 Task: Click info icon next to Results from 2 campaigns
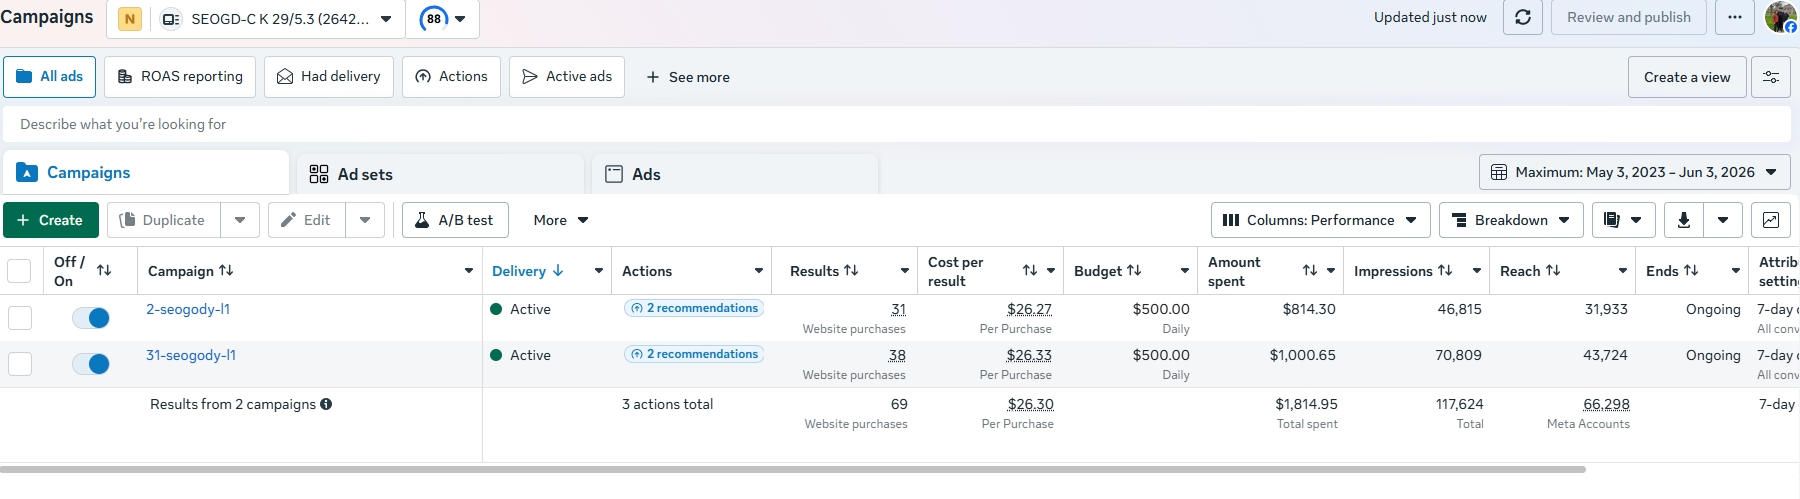tap(326, 404)
